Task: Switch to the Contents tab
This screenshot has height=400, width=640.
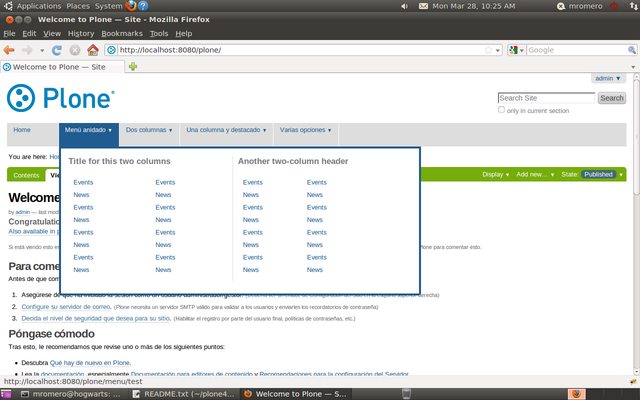Action: click(x=26, y=175)
